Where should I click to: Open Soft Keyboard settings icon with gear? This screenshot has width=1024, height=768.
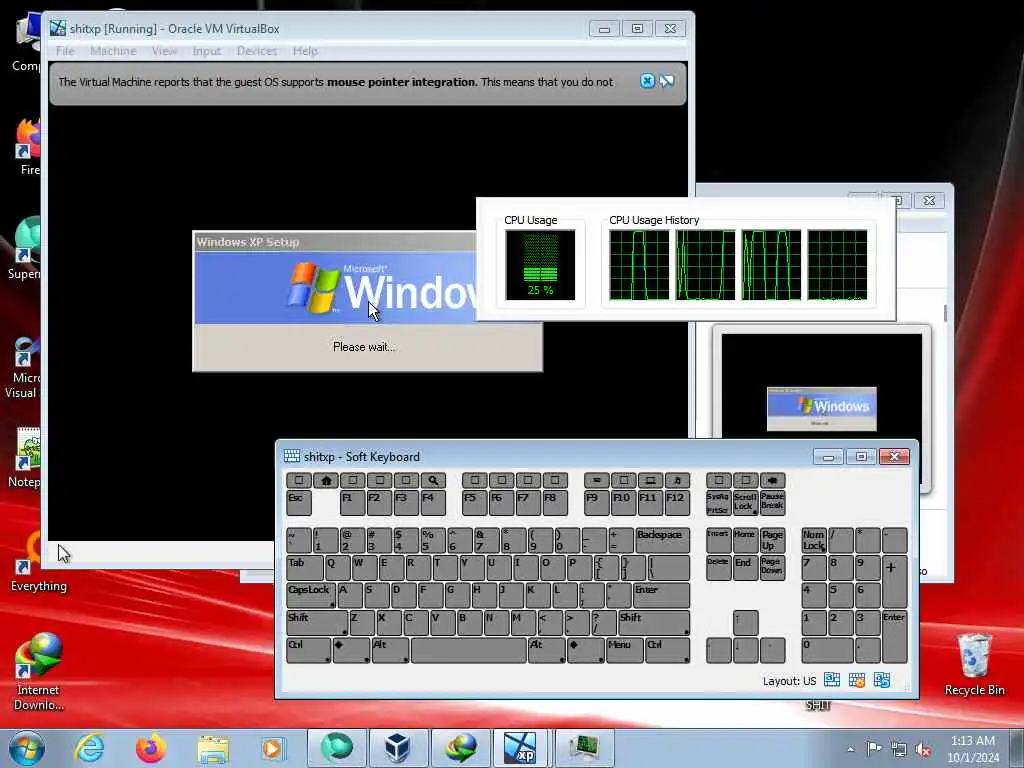(x=857, y=680)
